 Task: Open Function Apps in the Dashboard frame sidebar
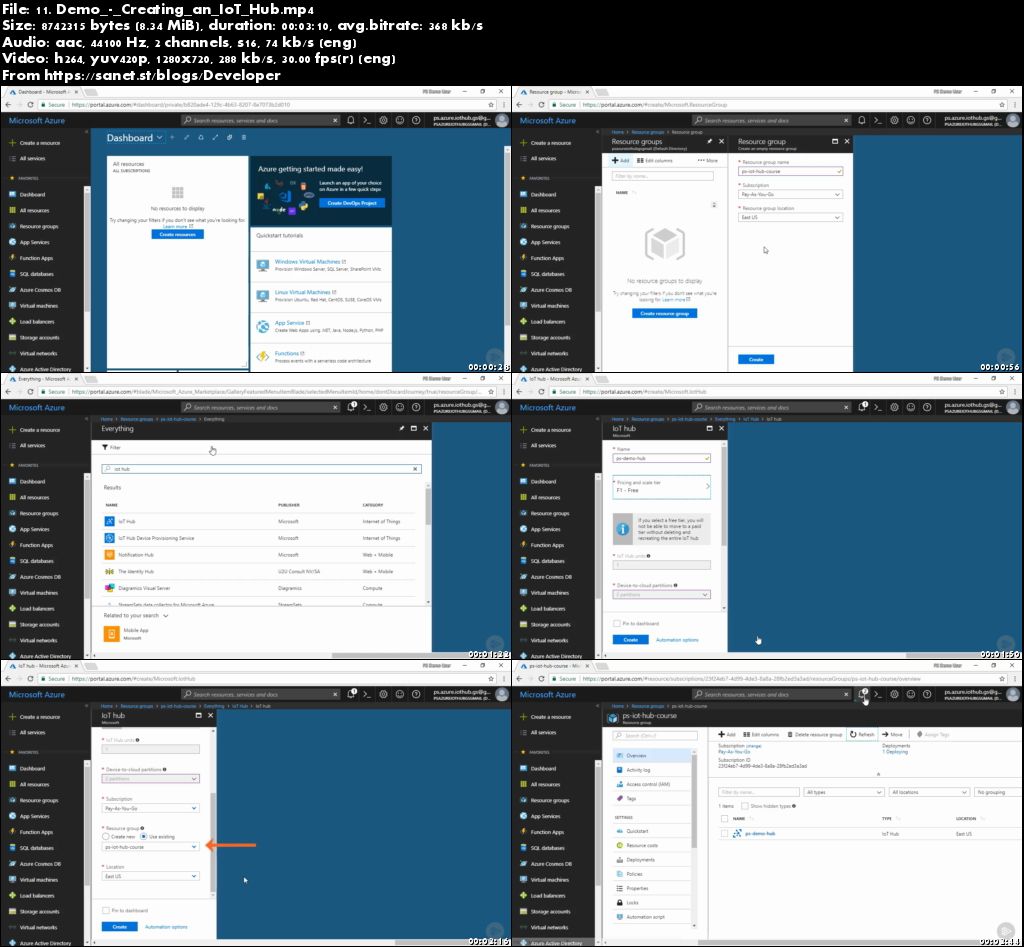[36, 258]
